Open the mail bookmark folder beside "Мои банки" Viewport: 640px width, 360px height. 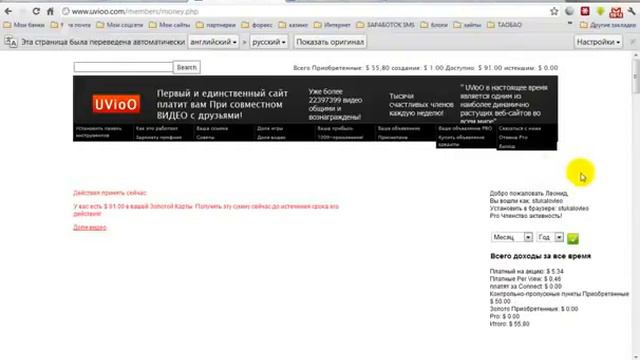click(71, 25)
